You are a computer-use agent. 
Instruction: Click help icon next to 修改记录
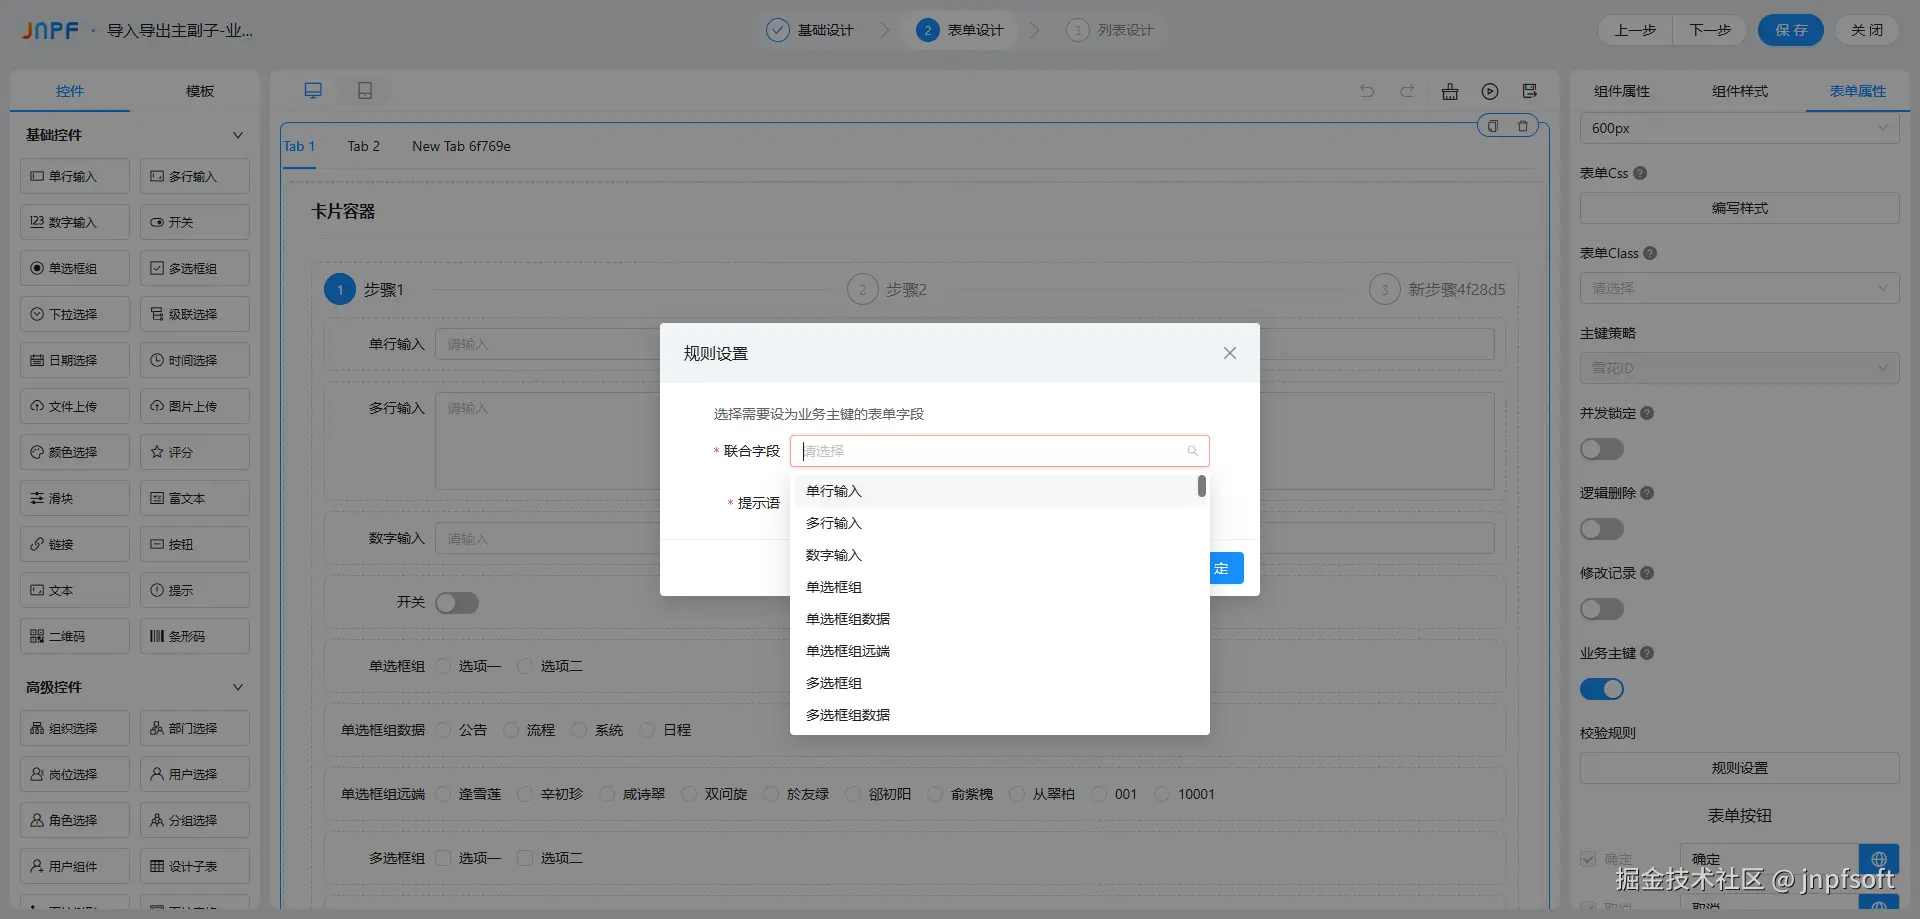click(x=1647, y=573)
